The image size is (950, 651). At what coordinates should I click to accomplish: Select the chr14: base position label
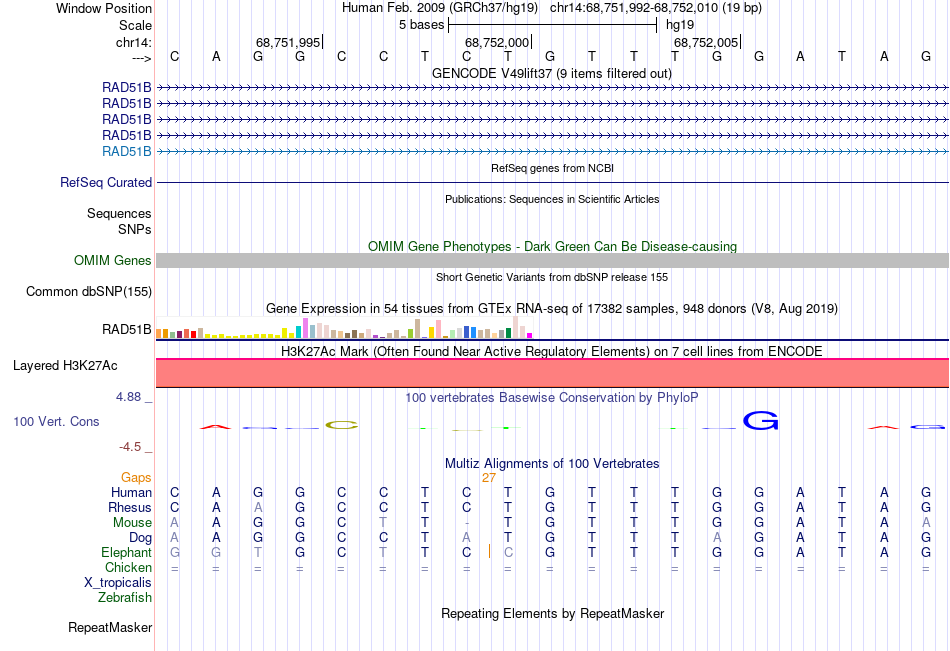[133, 42]
